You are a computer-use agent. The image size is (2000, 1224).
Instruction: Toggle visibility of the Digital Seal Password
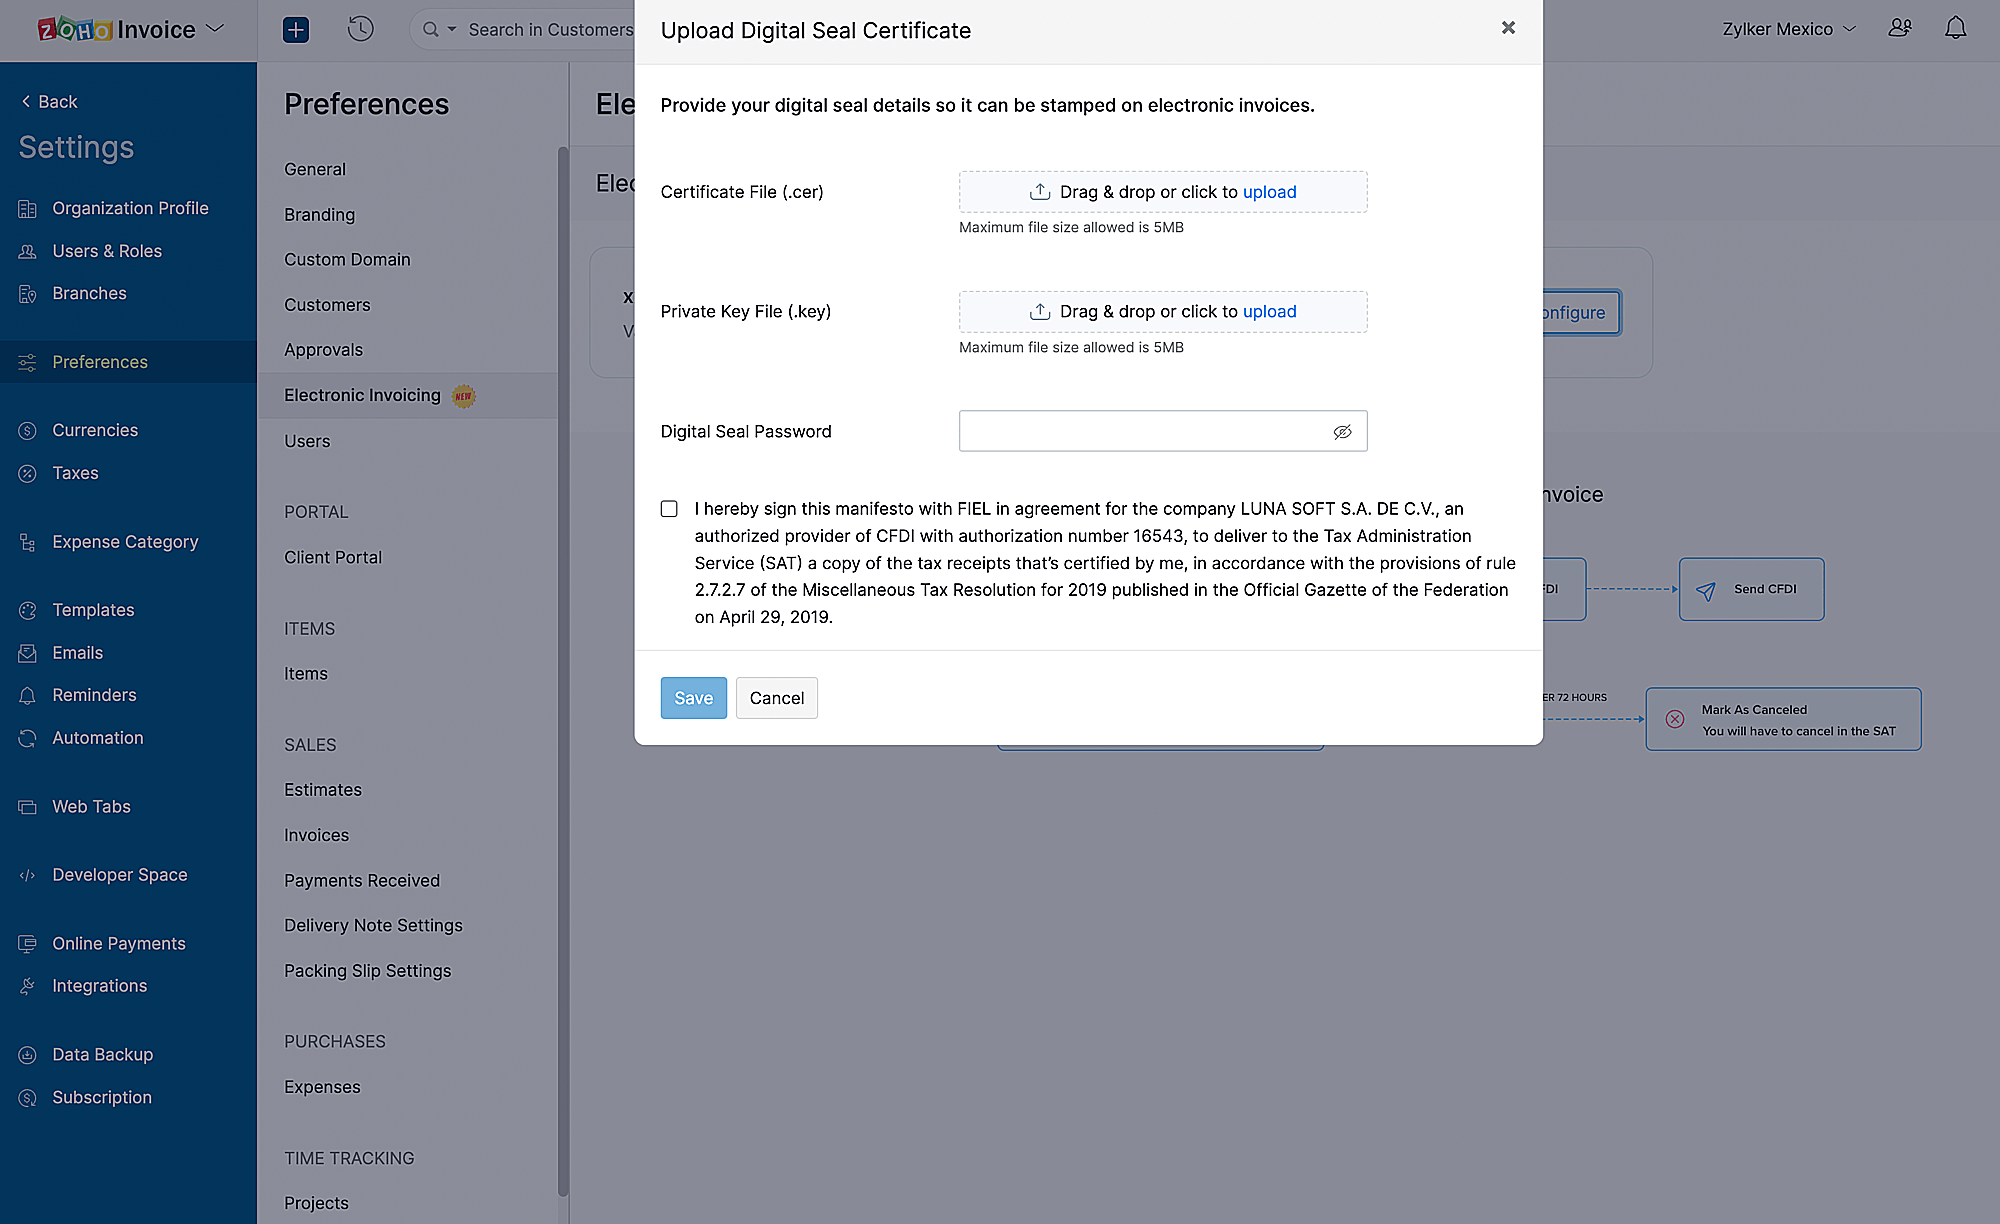pyautogui.click(x=1343, y=431)
